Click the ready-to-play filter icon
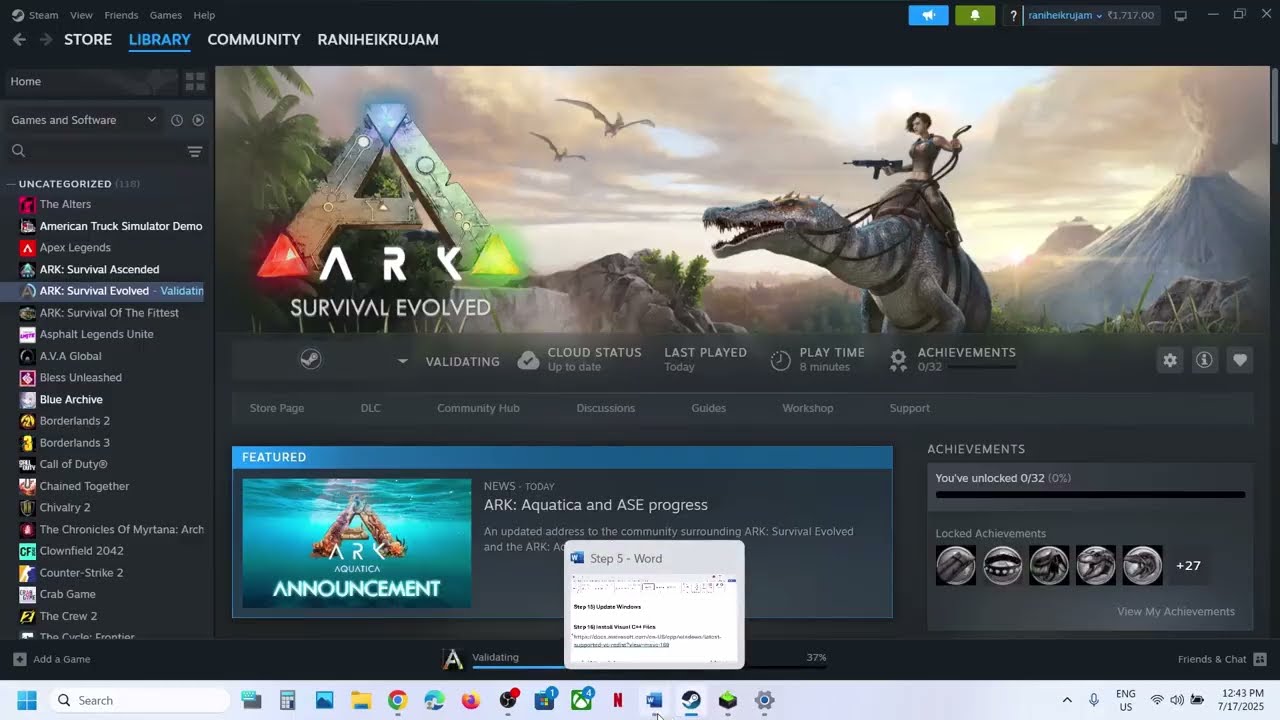Viewport: 1280px width, 720px height. (198, 120)
